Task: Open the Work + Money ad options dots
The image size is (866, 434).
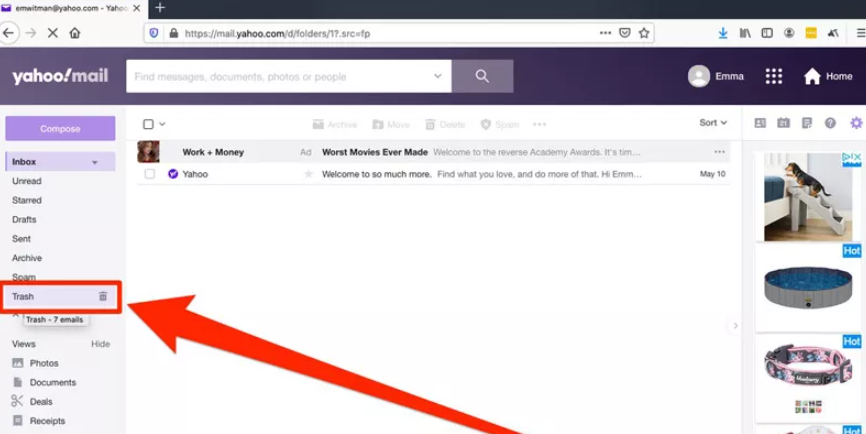Action: pyautogui.click(x=719, y=152)
